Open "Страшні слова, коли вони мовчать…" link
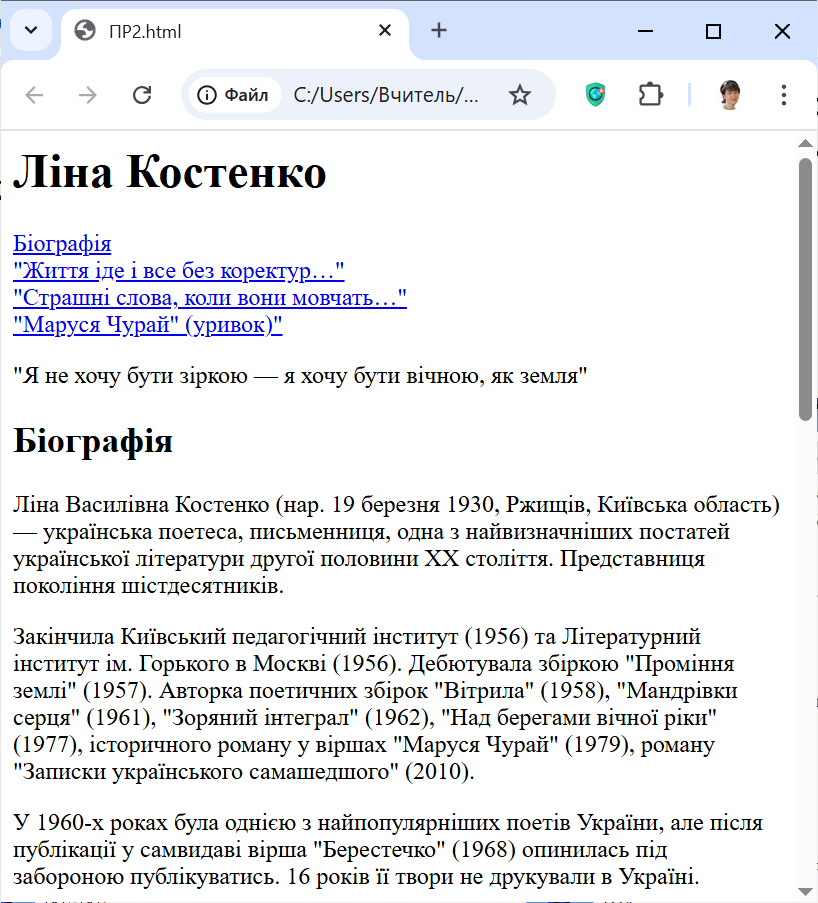The image size is (818, 903). tap(210, 298)
